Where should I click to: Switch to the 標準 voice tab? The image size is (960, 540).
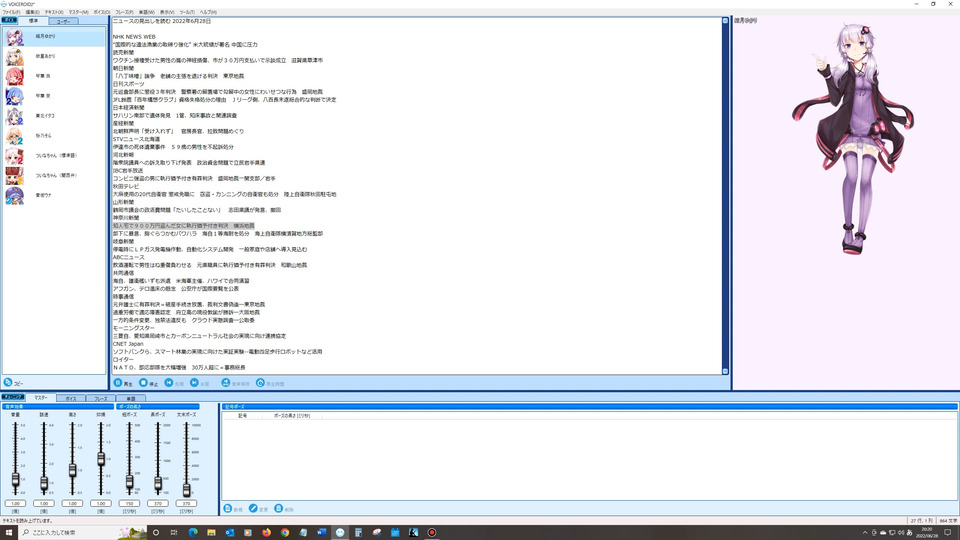(x=34, y=21)
